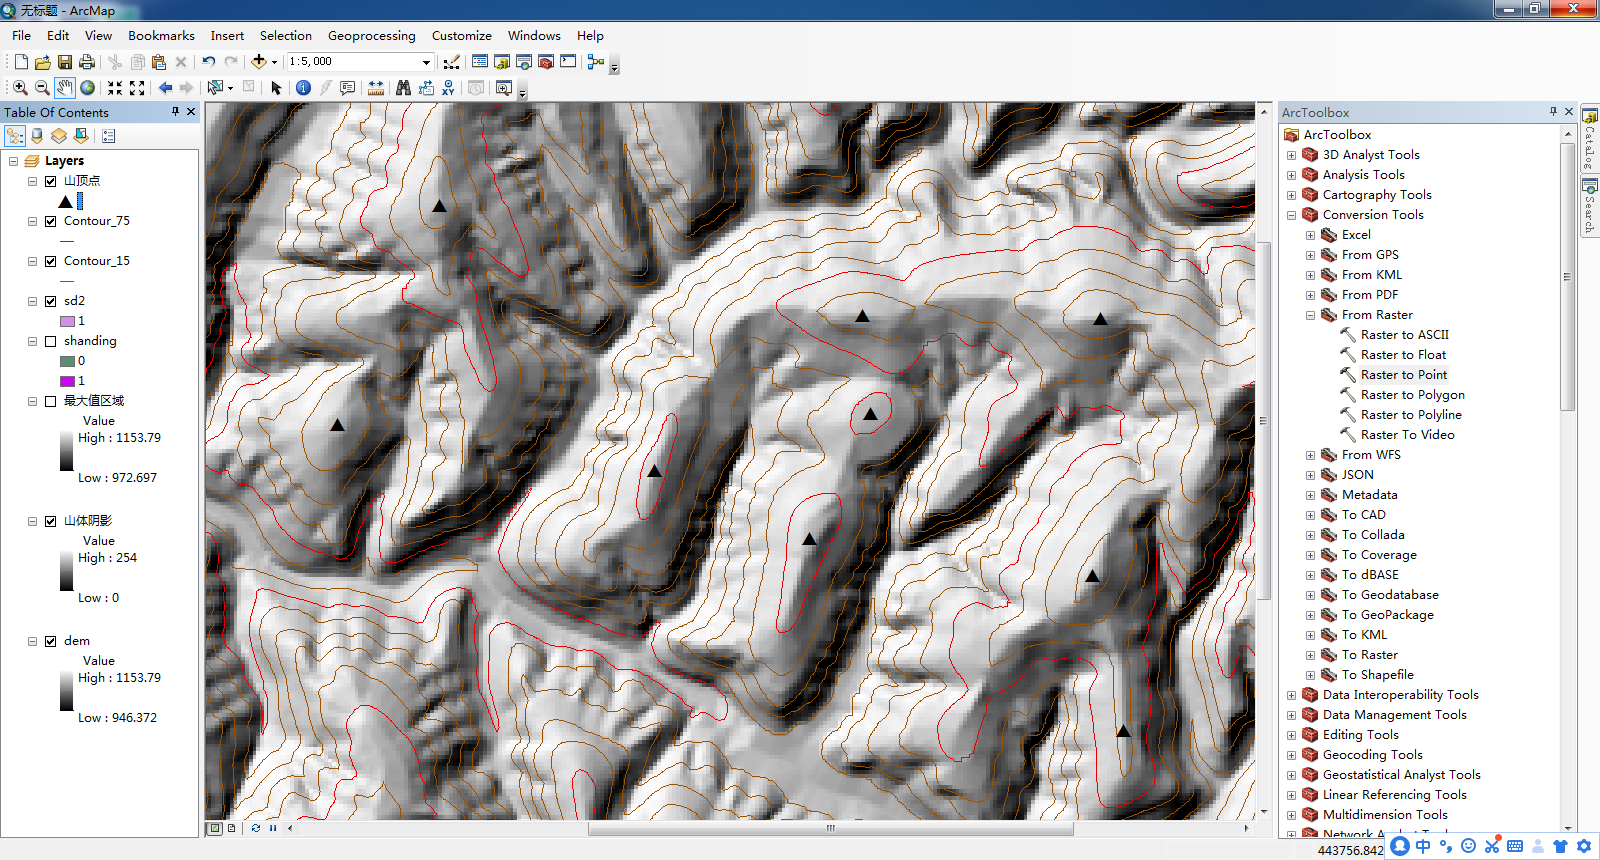Switch TOC to List By Visibility

tap(59, 135)
